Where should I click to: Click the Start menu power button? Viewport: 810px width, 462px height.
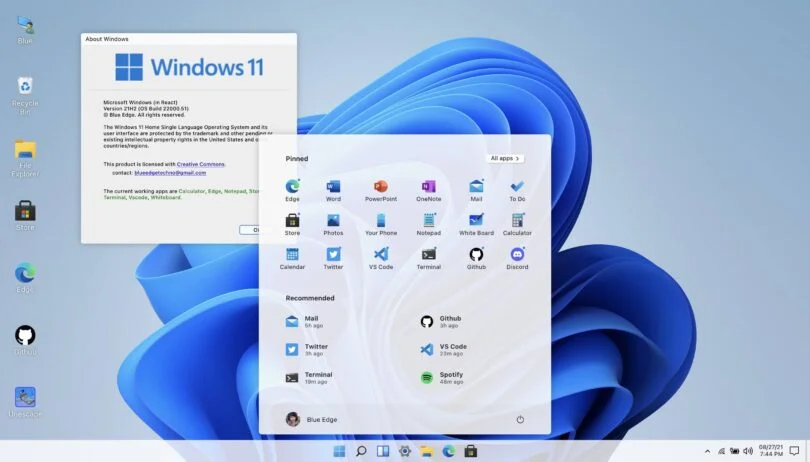click(x=520, y=420)
